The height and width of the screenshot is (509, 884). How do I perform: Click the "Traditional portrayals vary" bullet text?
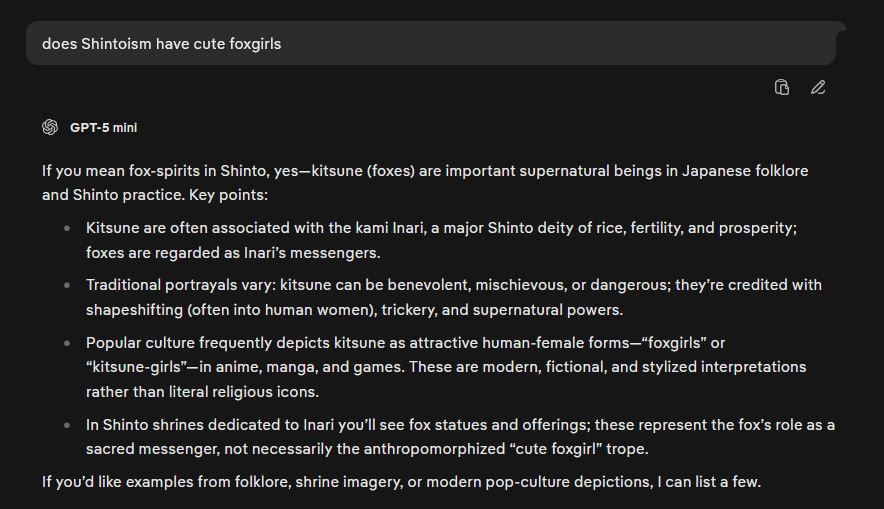453,297
